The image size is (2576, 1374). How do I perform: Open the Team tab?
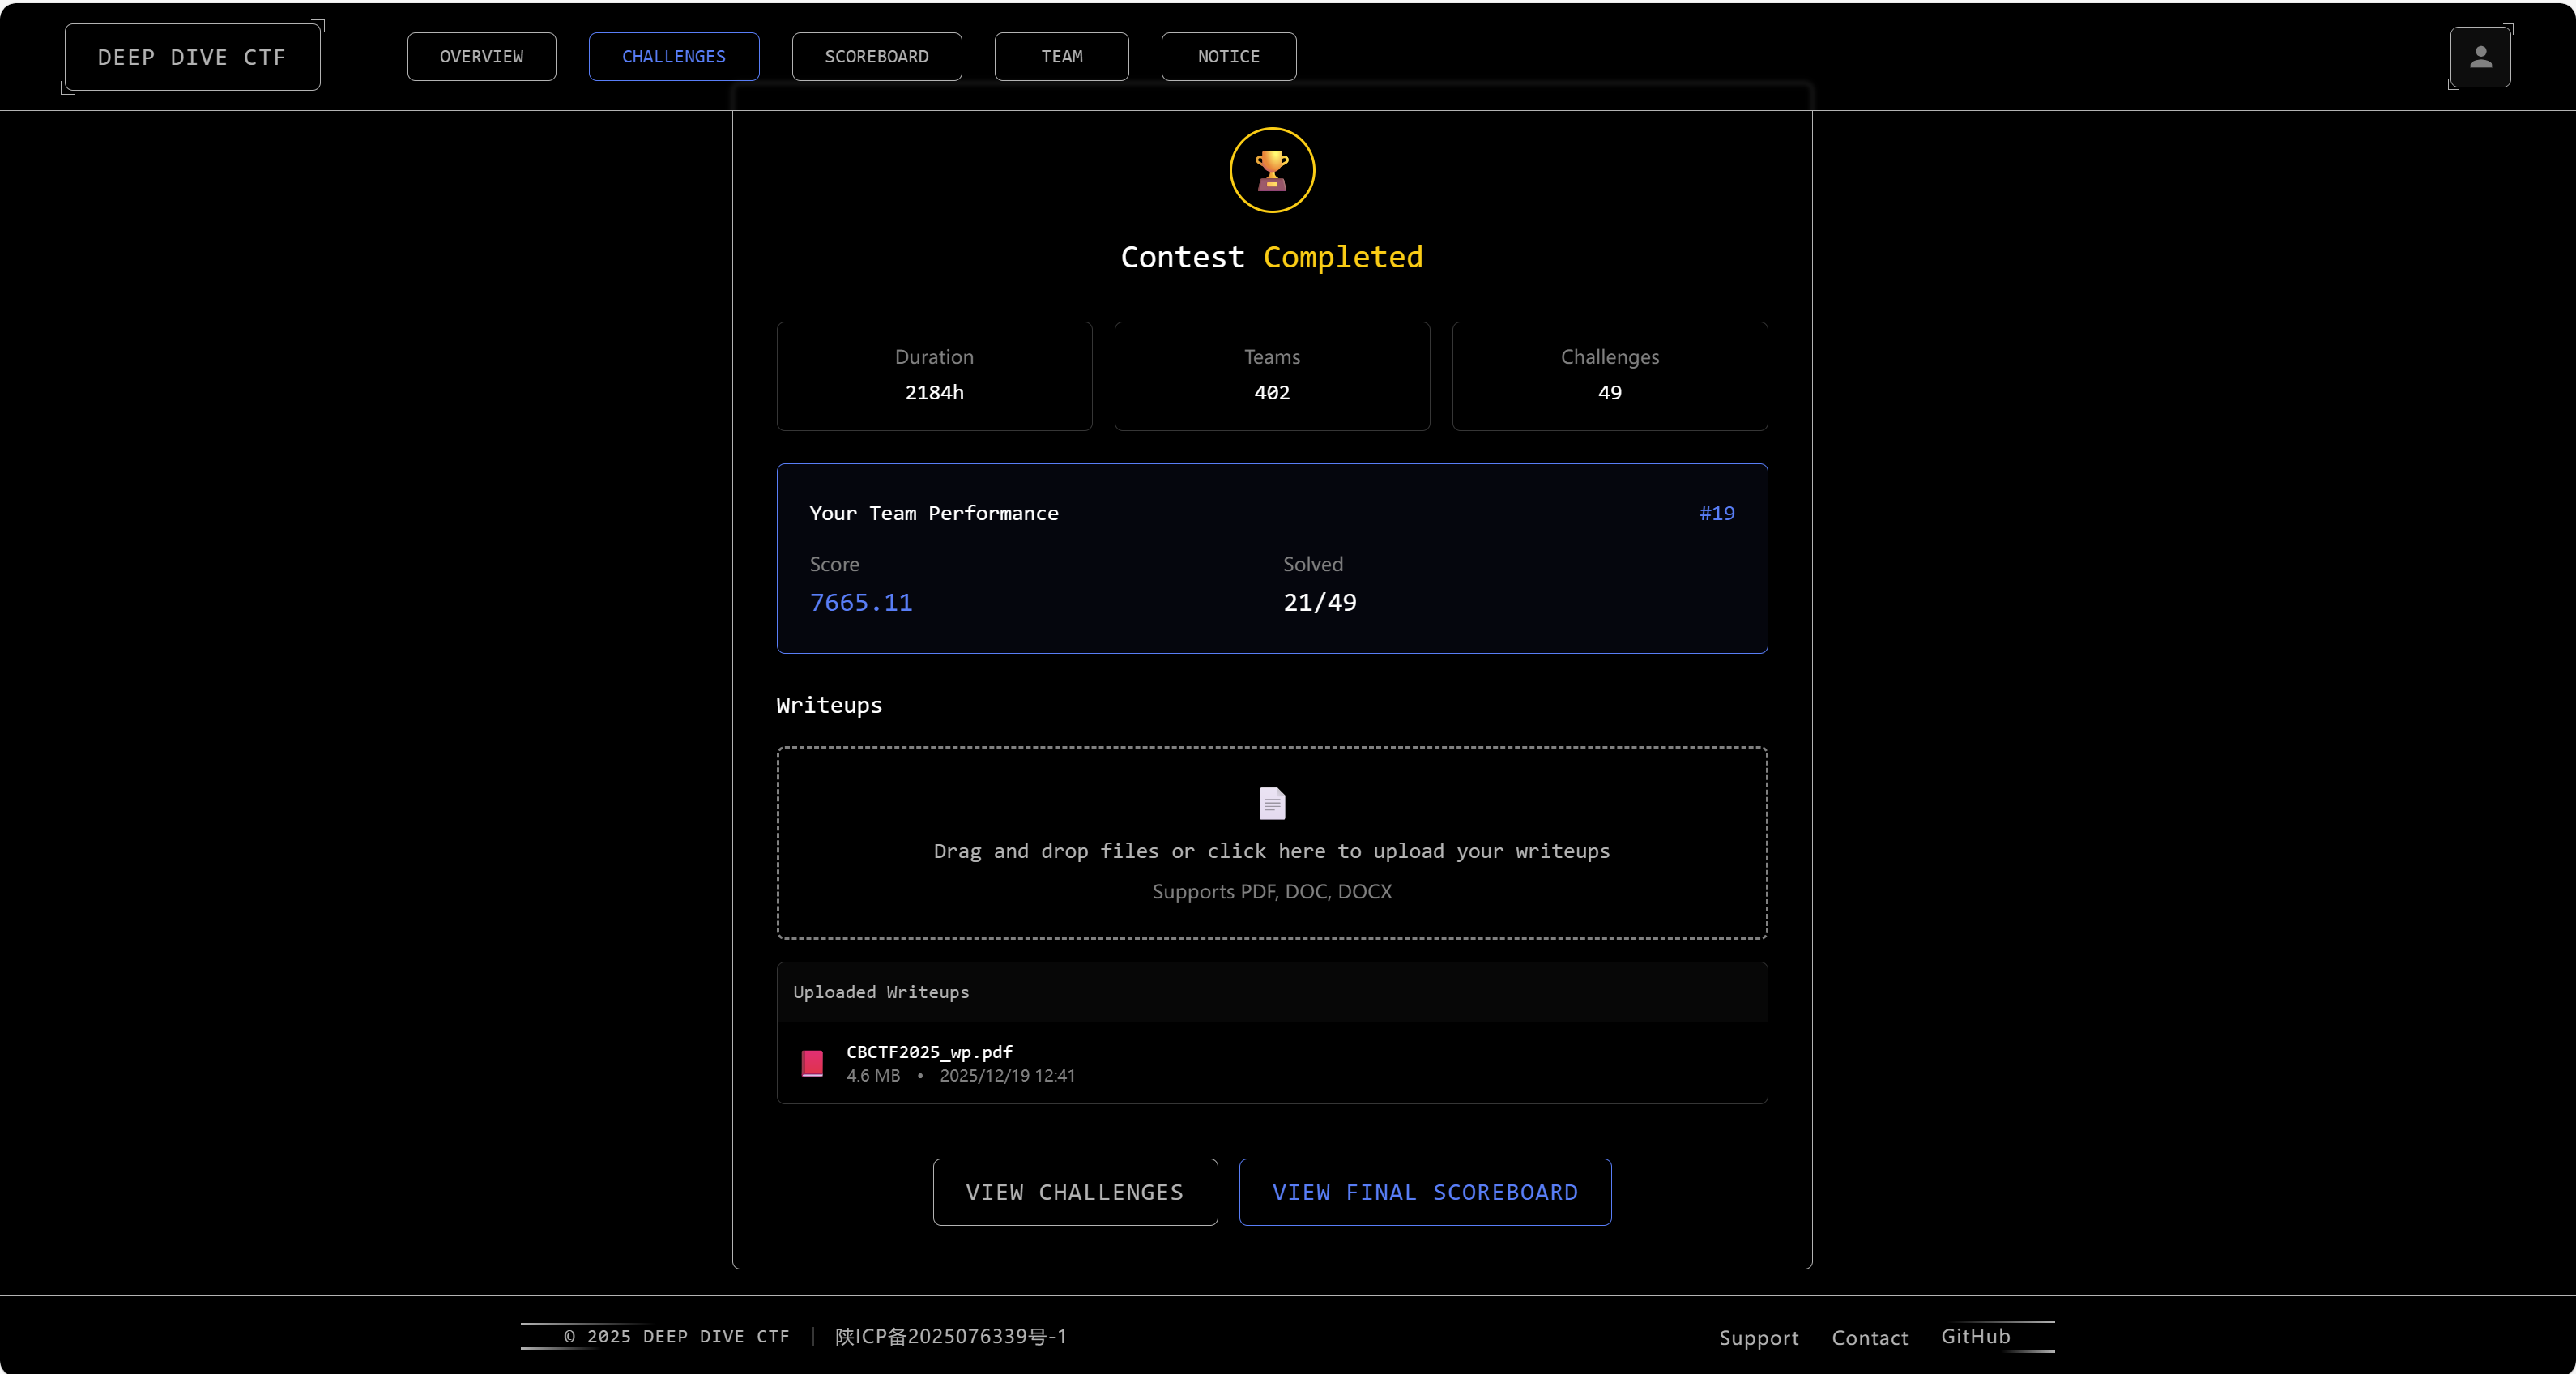coord(1061,57)
